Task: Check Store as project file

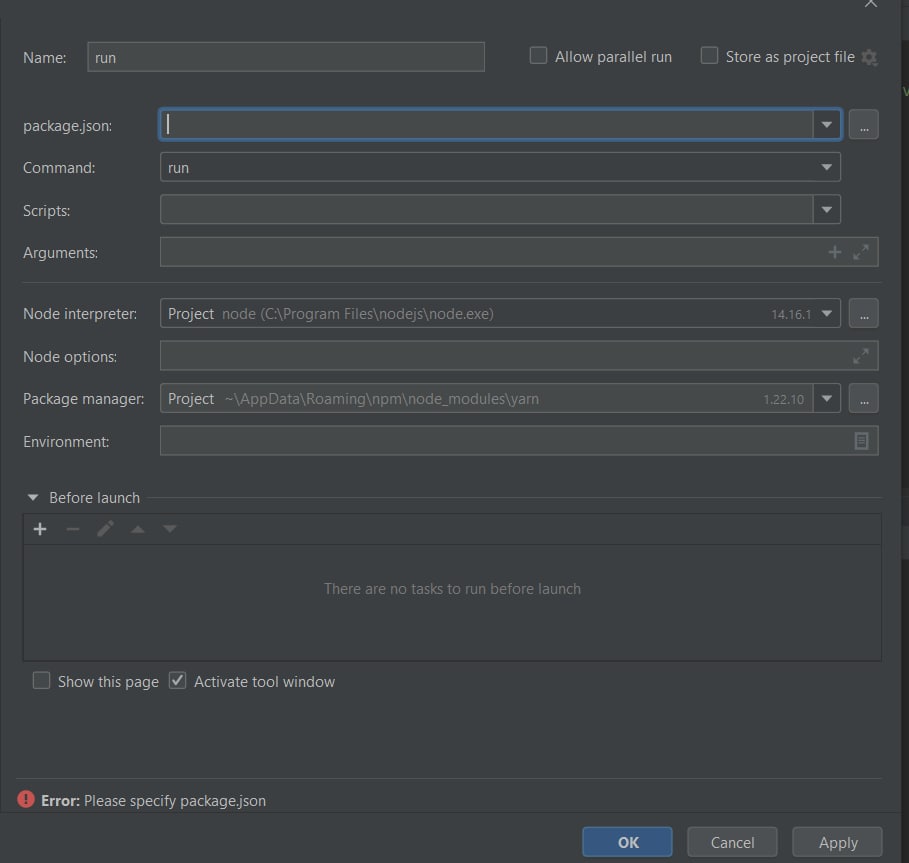Action: pos(709,56)
